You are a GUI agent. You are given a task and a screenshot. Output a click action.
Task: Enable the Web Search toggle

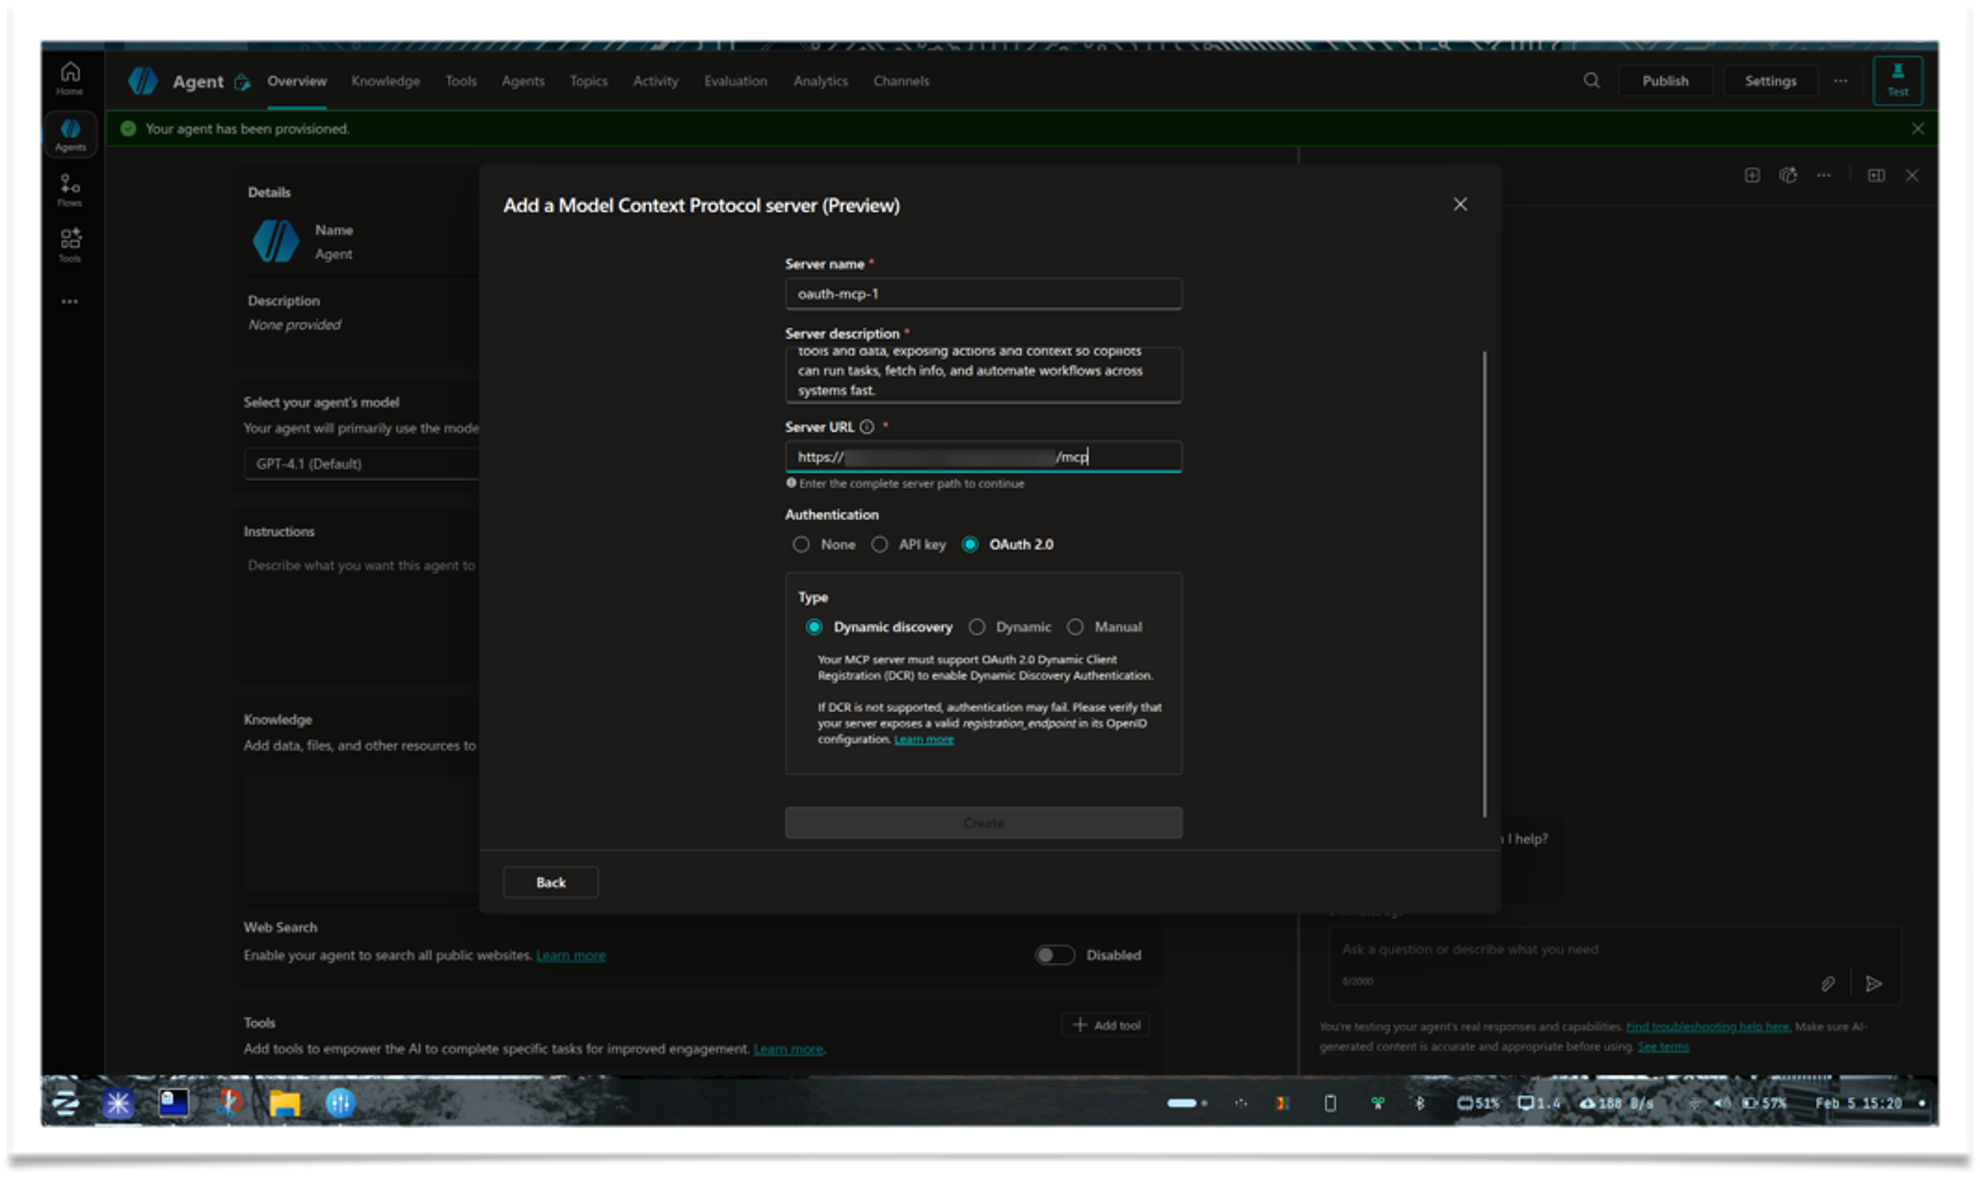pyautogui.click(x=1054, y=955)
